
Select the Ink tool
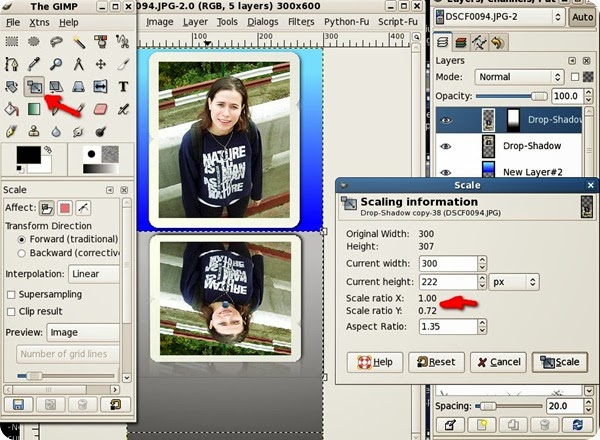(11, 132)
